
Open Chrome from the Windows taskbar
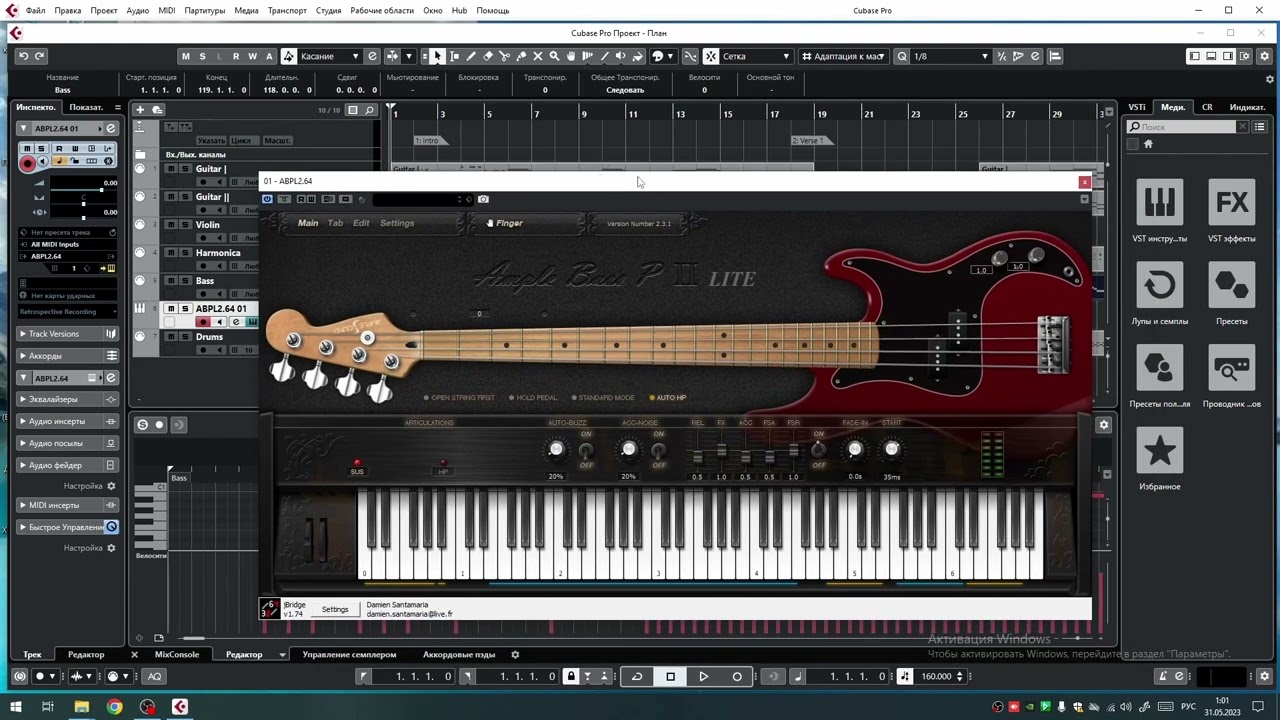(x=114, y=707)
